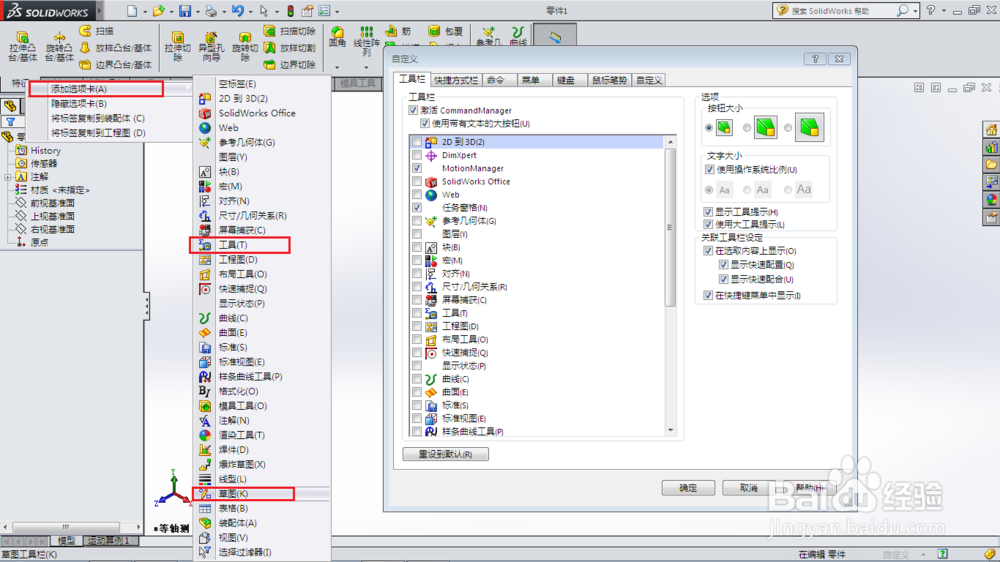
Task: Click the filter funnel icon in feature tree
Action: (11, 121)
